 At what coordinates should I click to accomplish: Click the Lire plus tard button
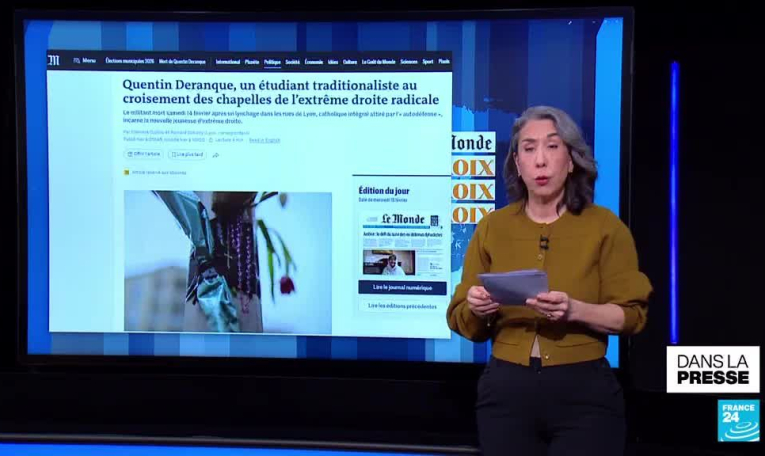(187, 155)
